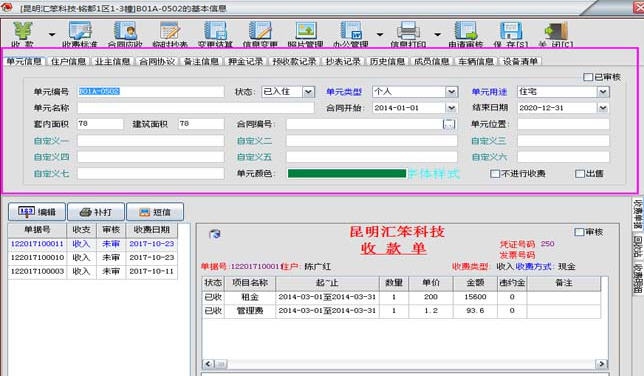Click the 单元位置 input field
This screenshot has height=376, width=644.
(x=563, y=124)
